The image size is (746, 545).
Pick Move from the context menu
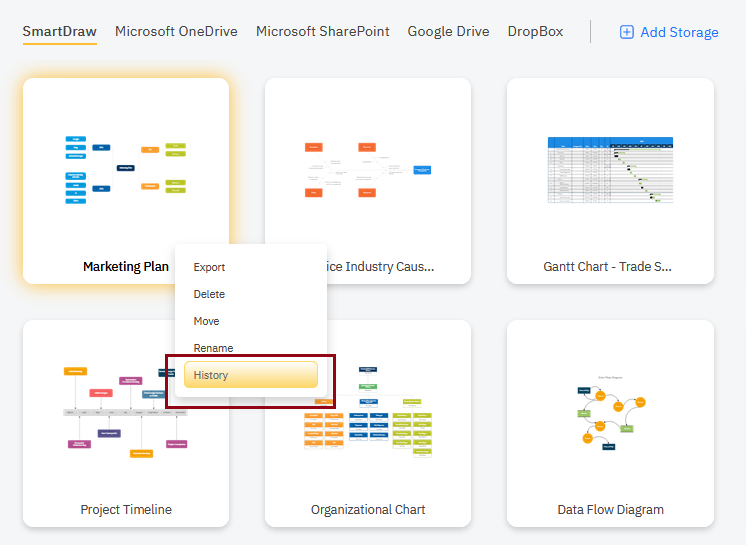[207, 321]
